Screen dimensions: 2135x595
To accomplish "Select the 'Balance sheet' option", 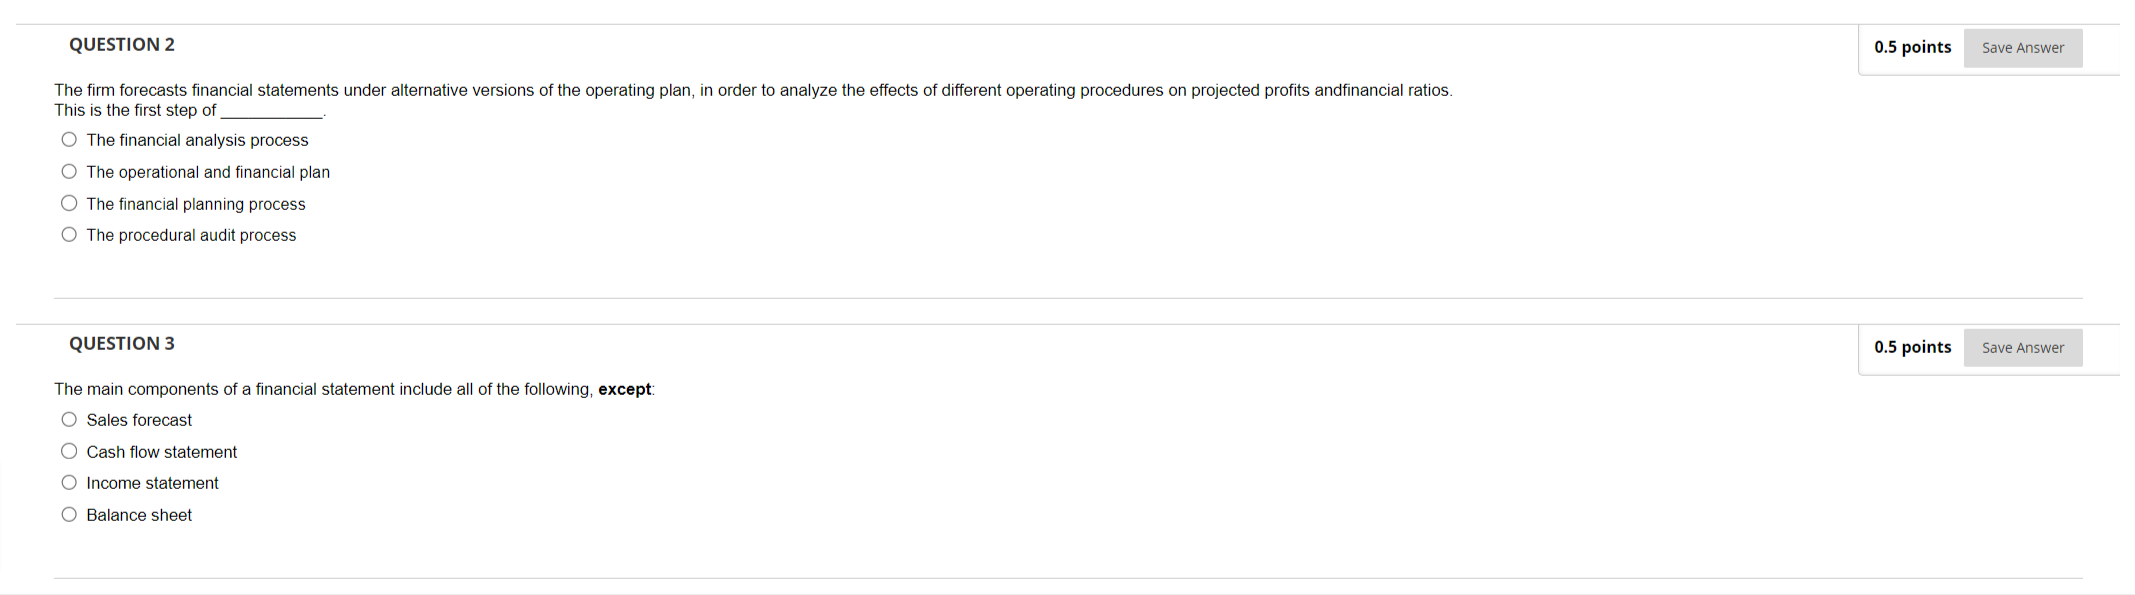I will pos(68,513).
